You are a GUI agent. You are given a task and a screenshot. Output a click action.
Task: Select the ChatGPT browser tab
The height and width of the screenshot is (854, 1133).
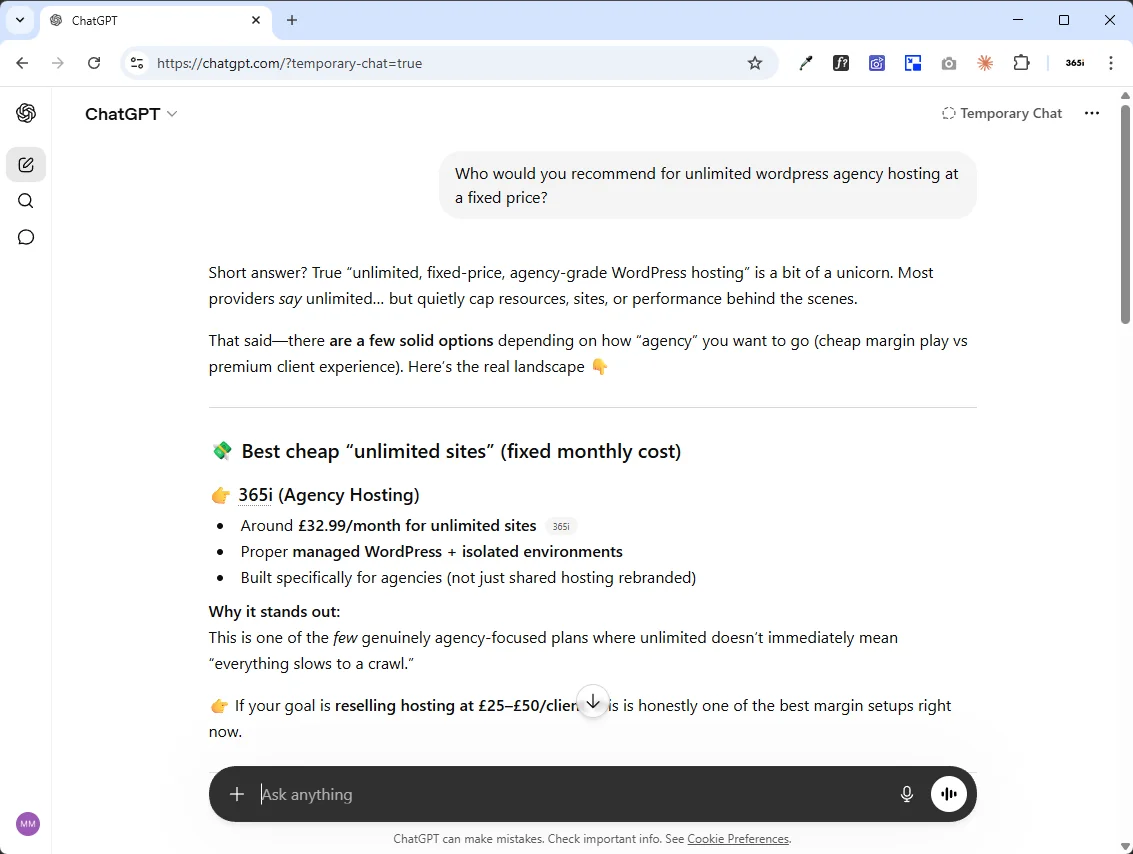pyautogui.click(x=155, y=20)
